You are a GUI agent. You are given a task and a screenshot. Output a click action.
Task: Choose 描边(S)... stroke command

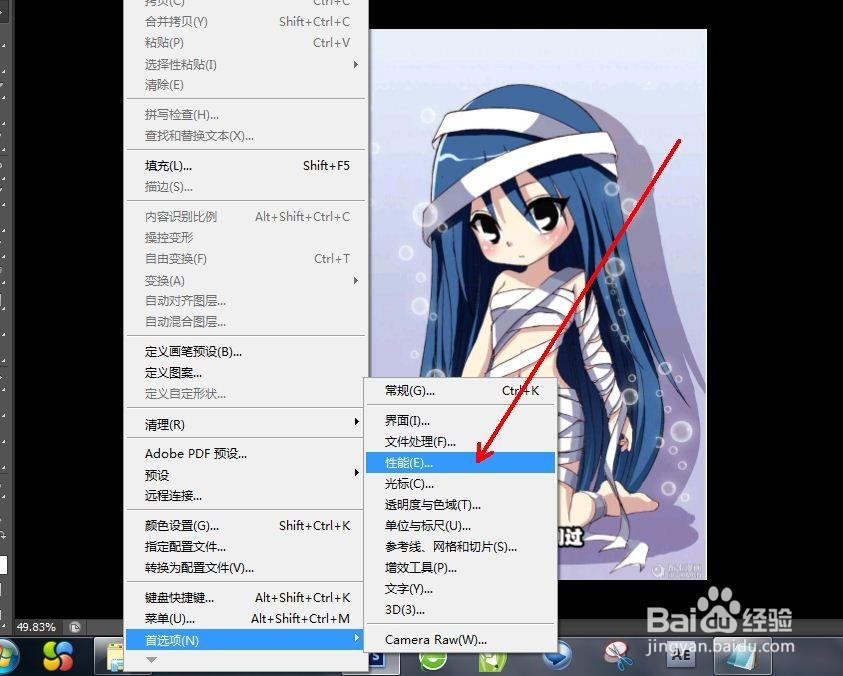[x=245, y=187]
